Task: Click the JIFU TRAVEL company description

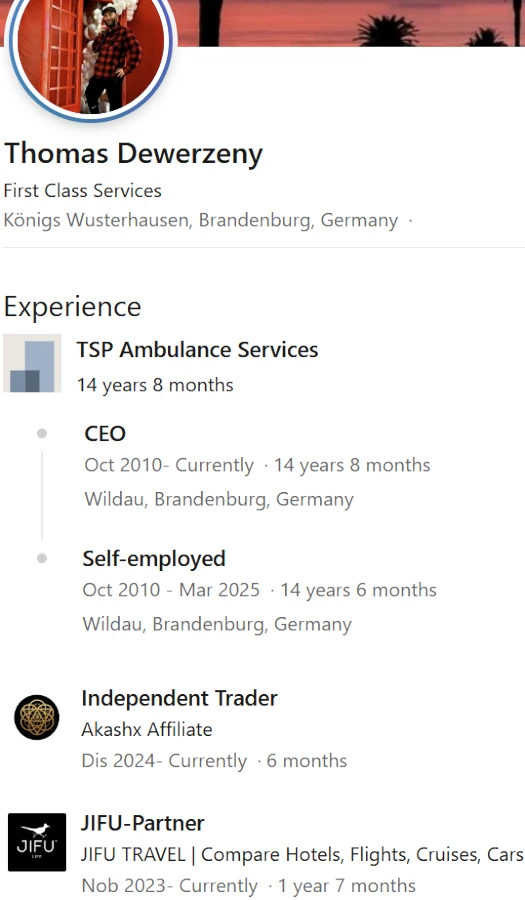Action: (302, 855)
